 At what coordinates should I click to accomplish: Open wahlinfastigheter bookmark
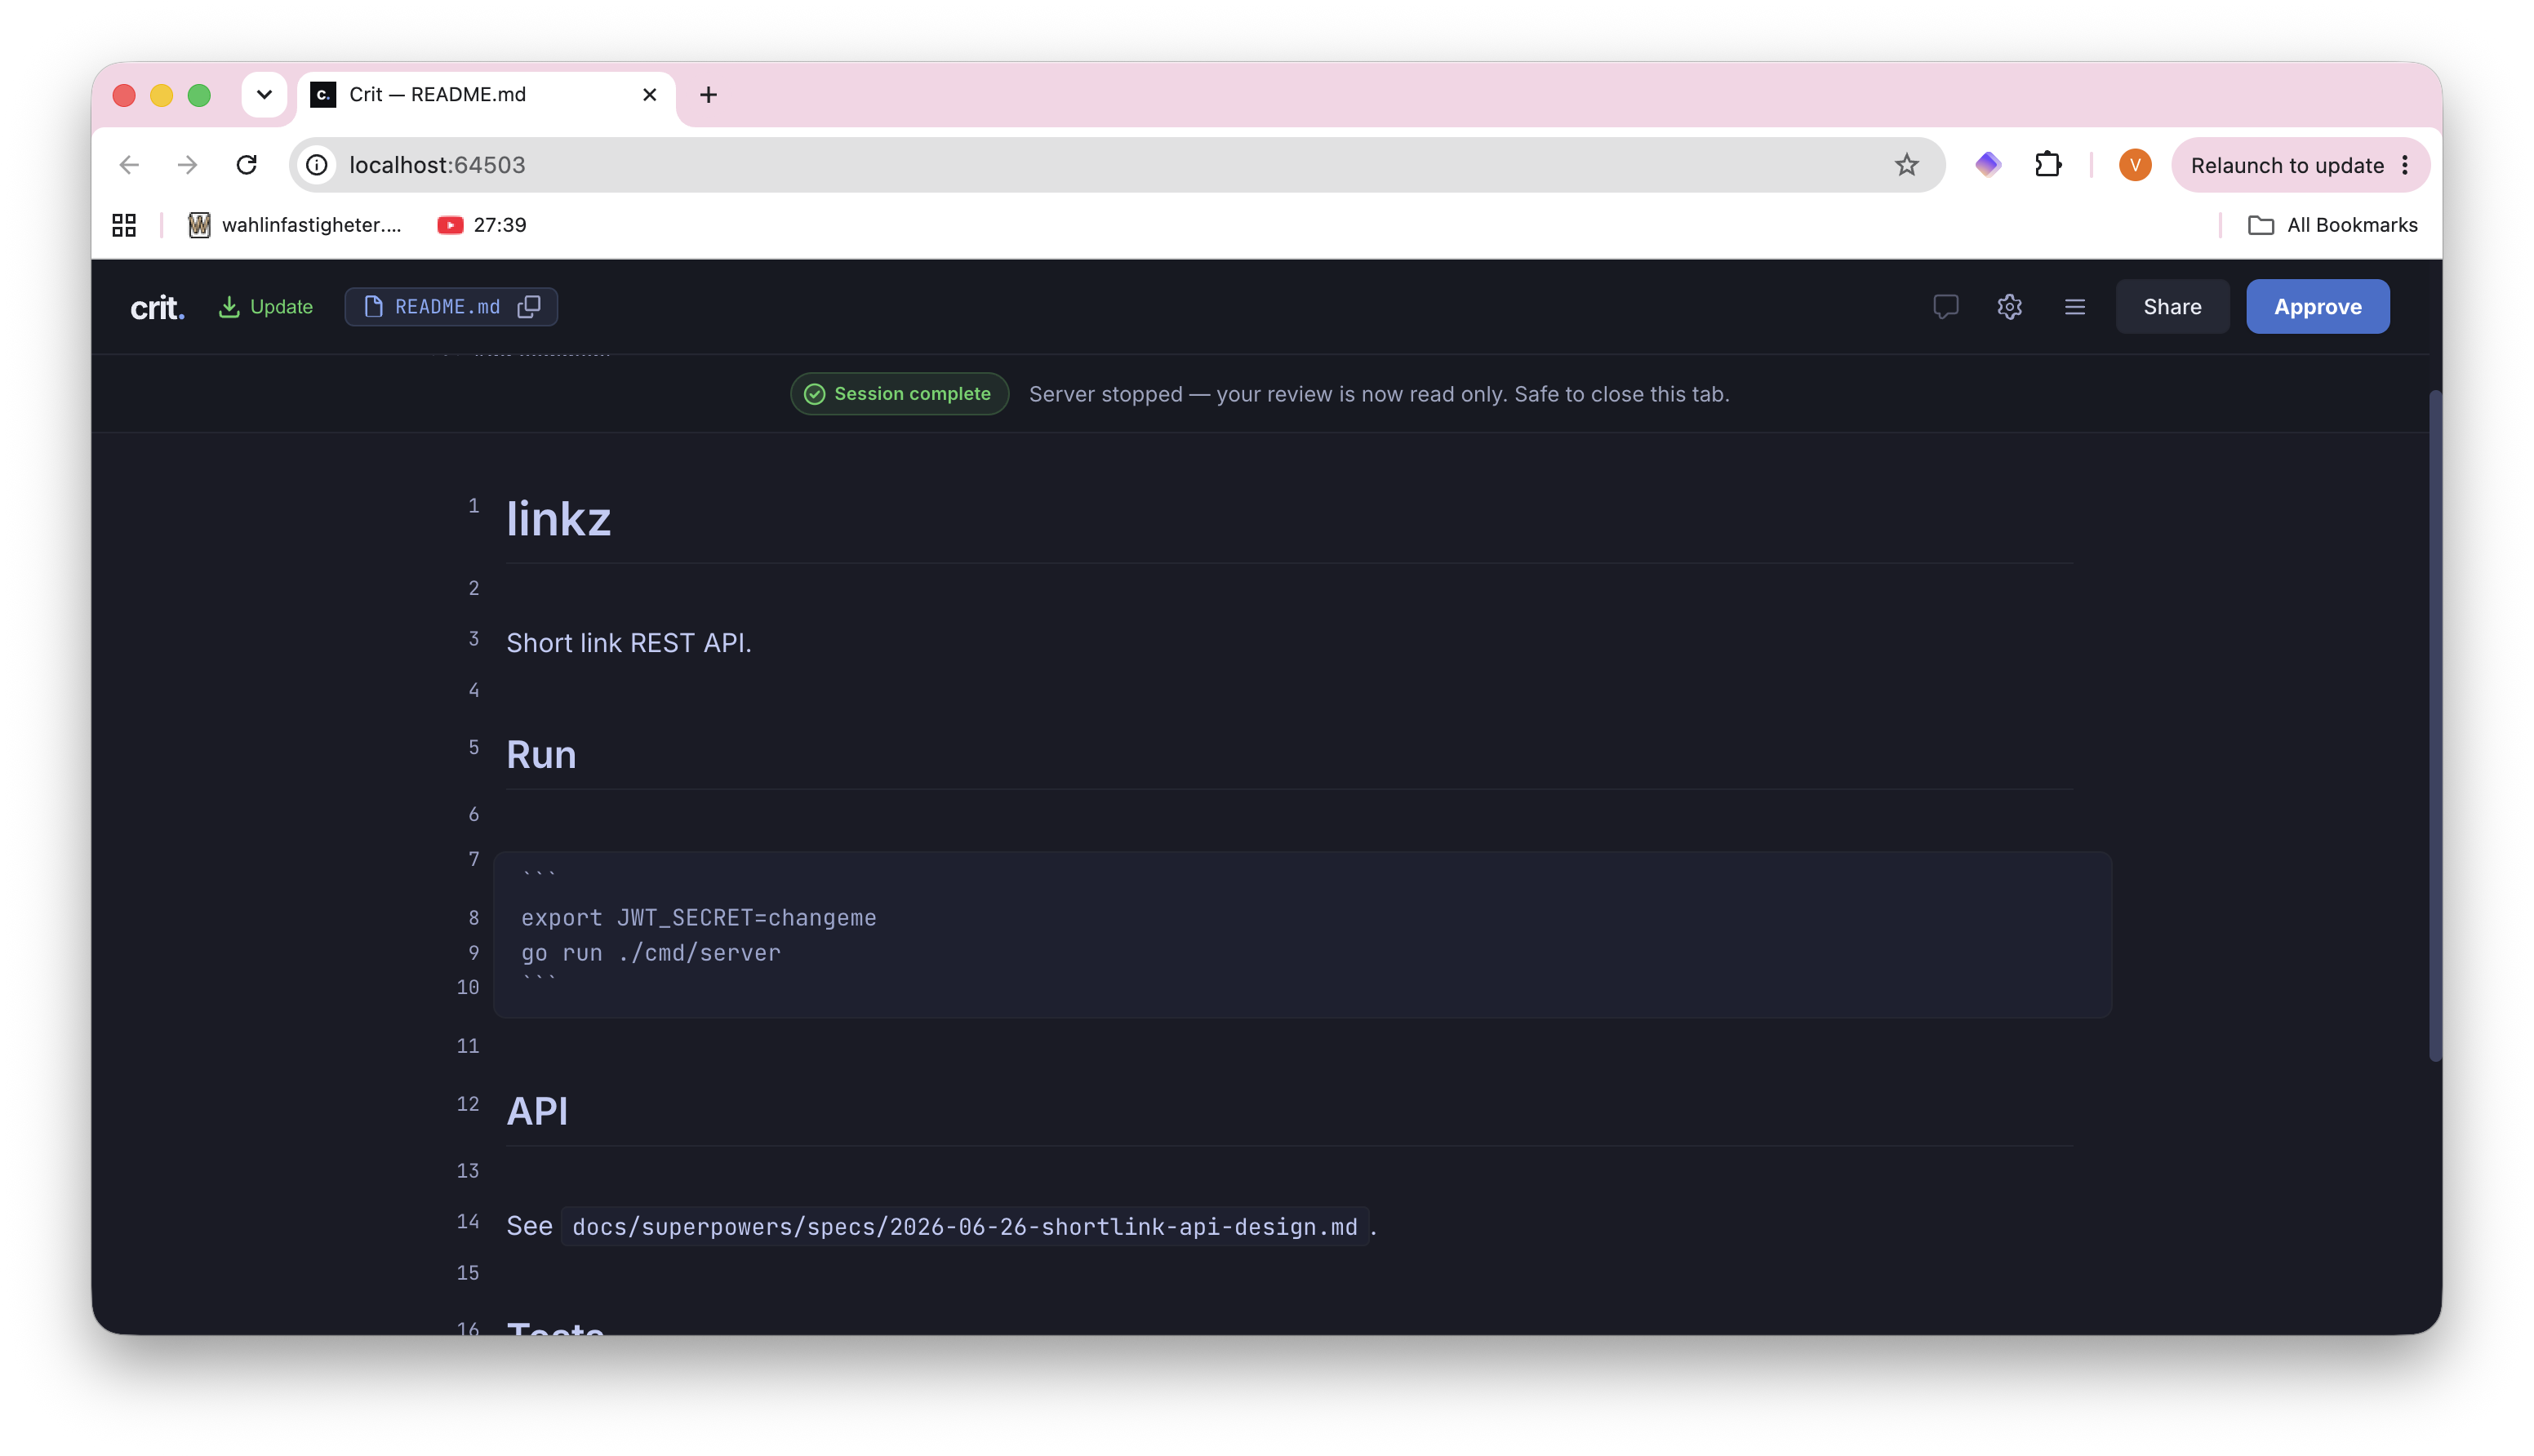click(295, 225)
